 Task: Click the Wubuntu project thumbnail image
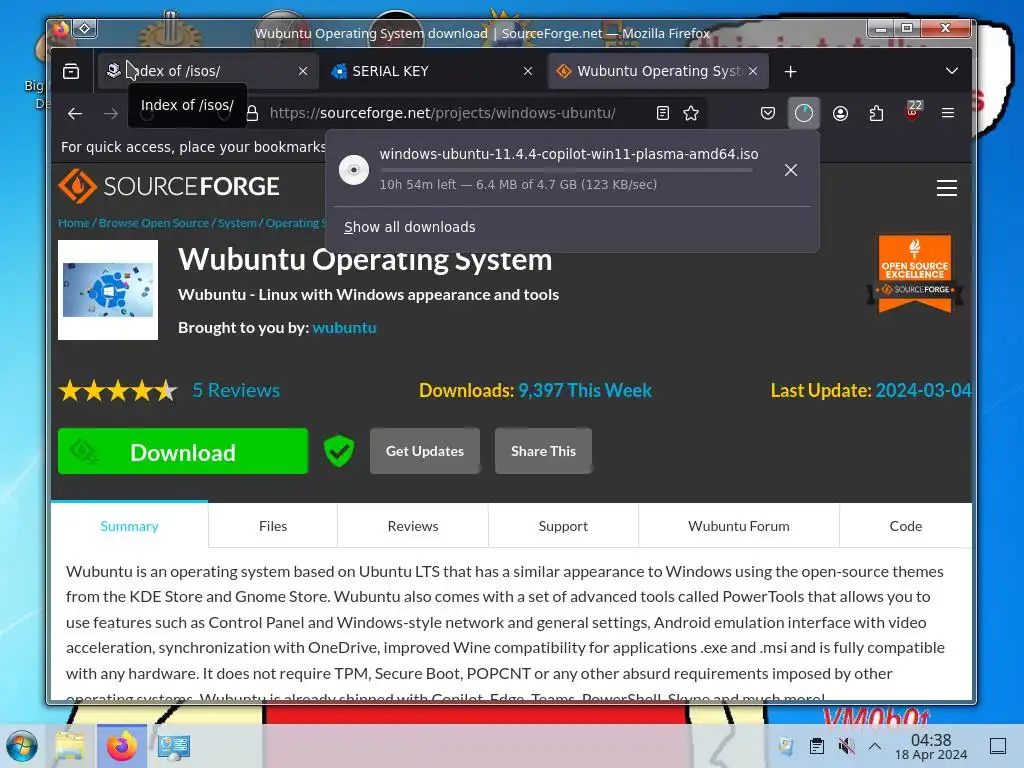pyautogui.click(x=108, y=290)
